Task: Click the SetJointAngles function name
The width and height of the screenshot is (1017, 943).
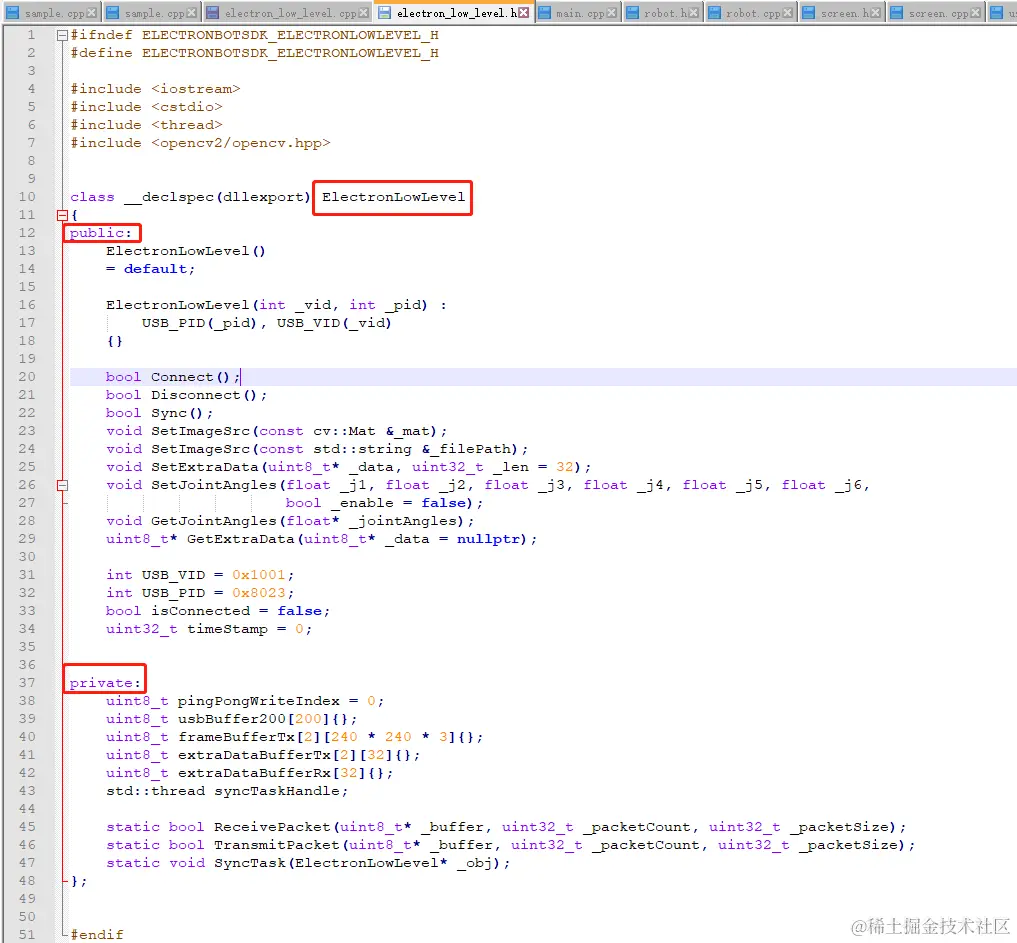Action: (x=213, y=485)
